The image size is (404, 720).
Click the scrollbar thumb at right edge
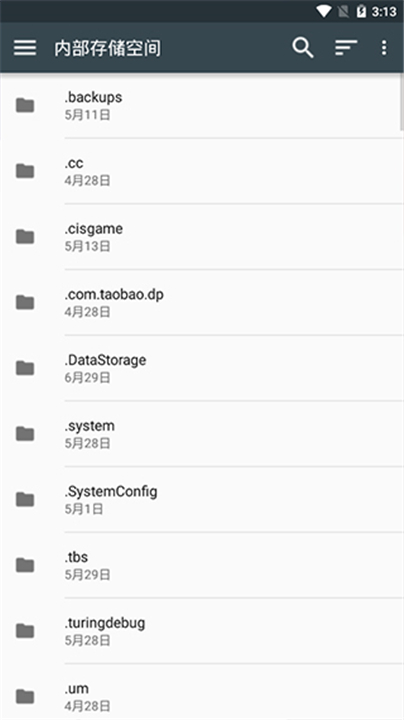tap(402, 103)
